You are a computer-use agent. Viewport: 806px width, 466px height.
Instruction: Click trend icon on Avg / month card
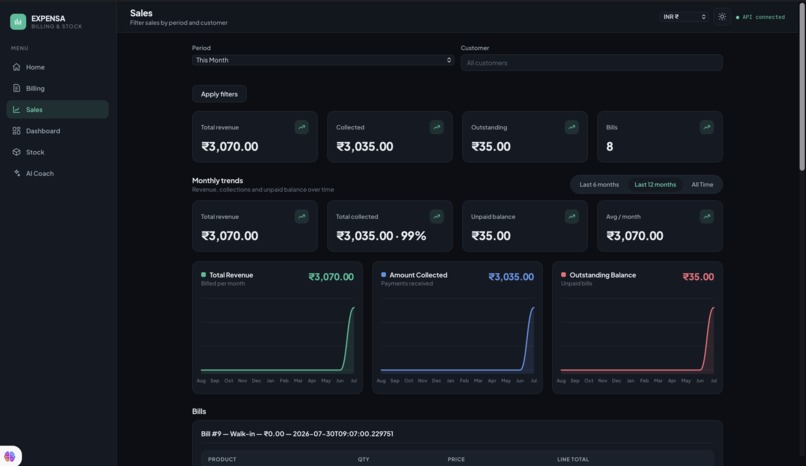coord(707,216)
